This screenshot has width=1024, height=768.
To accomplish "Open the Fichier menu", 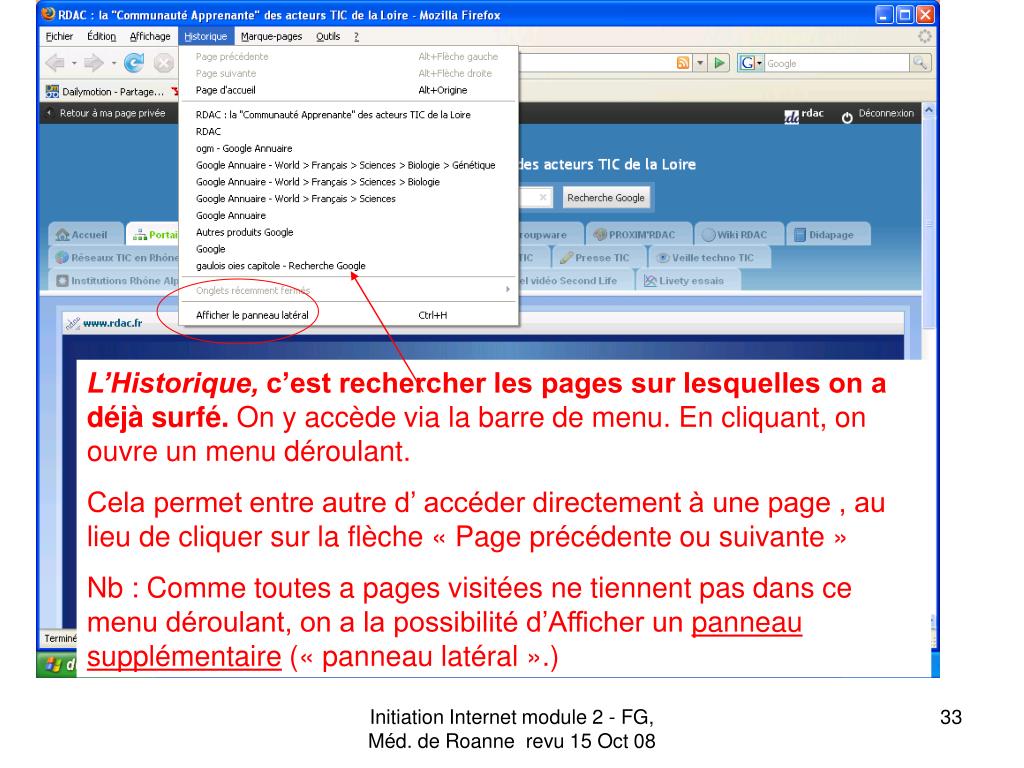I will (x=59, y=37).
